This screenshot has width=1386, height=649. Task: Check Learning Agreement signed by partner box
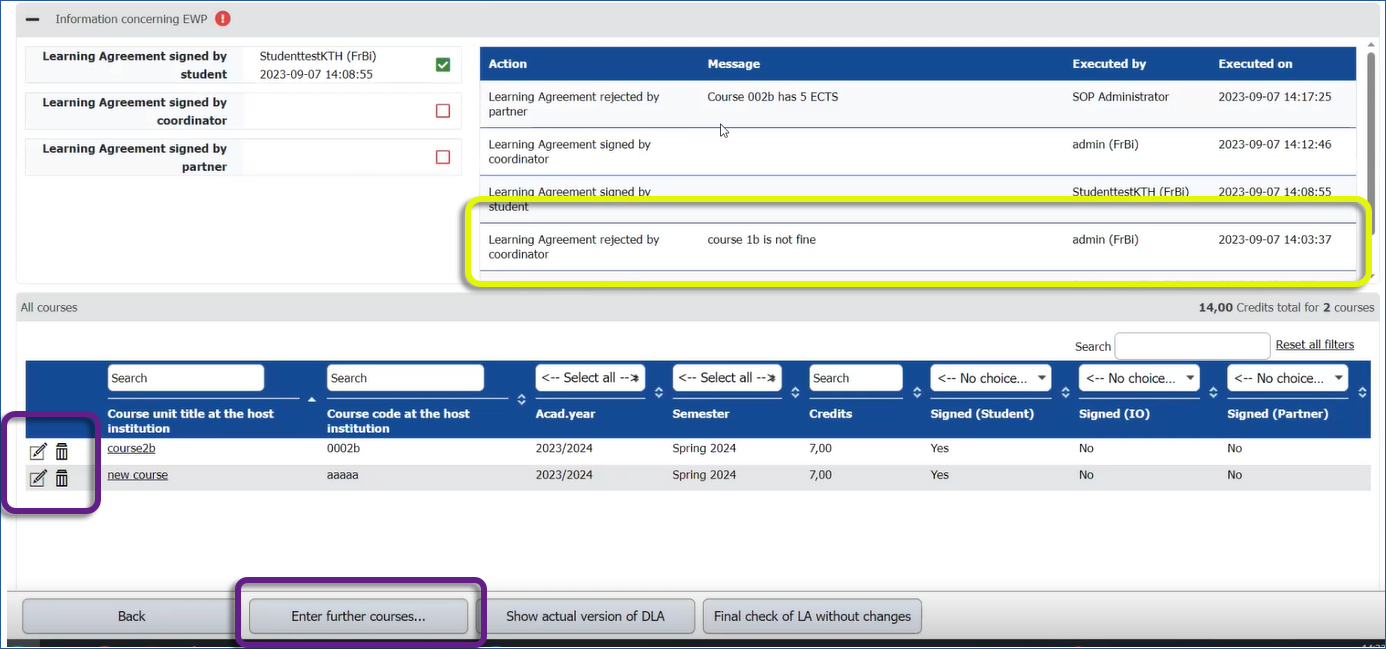point(443,157)
